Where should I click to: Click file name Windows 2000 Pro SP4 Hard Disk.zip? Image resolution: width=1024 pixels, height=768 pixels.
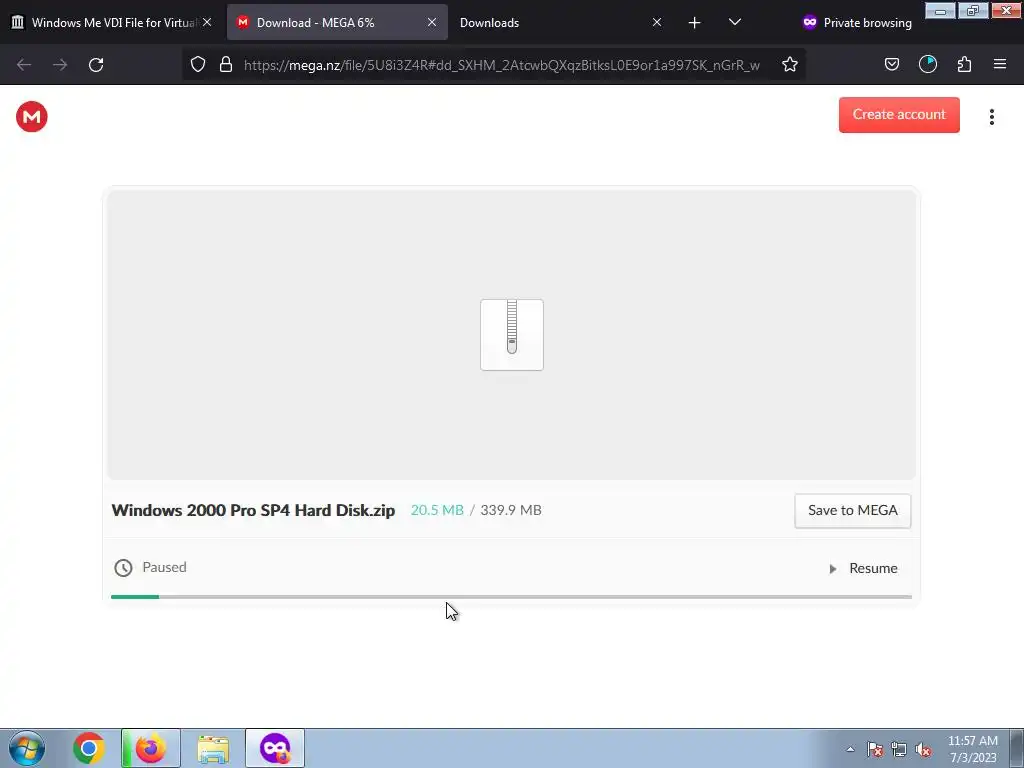tap(253, 511)
